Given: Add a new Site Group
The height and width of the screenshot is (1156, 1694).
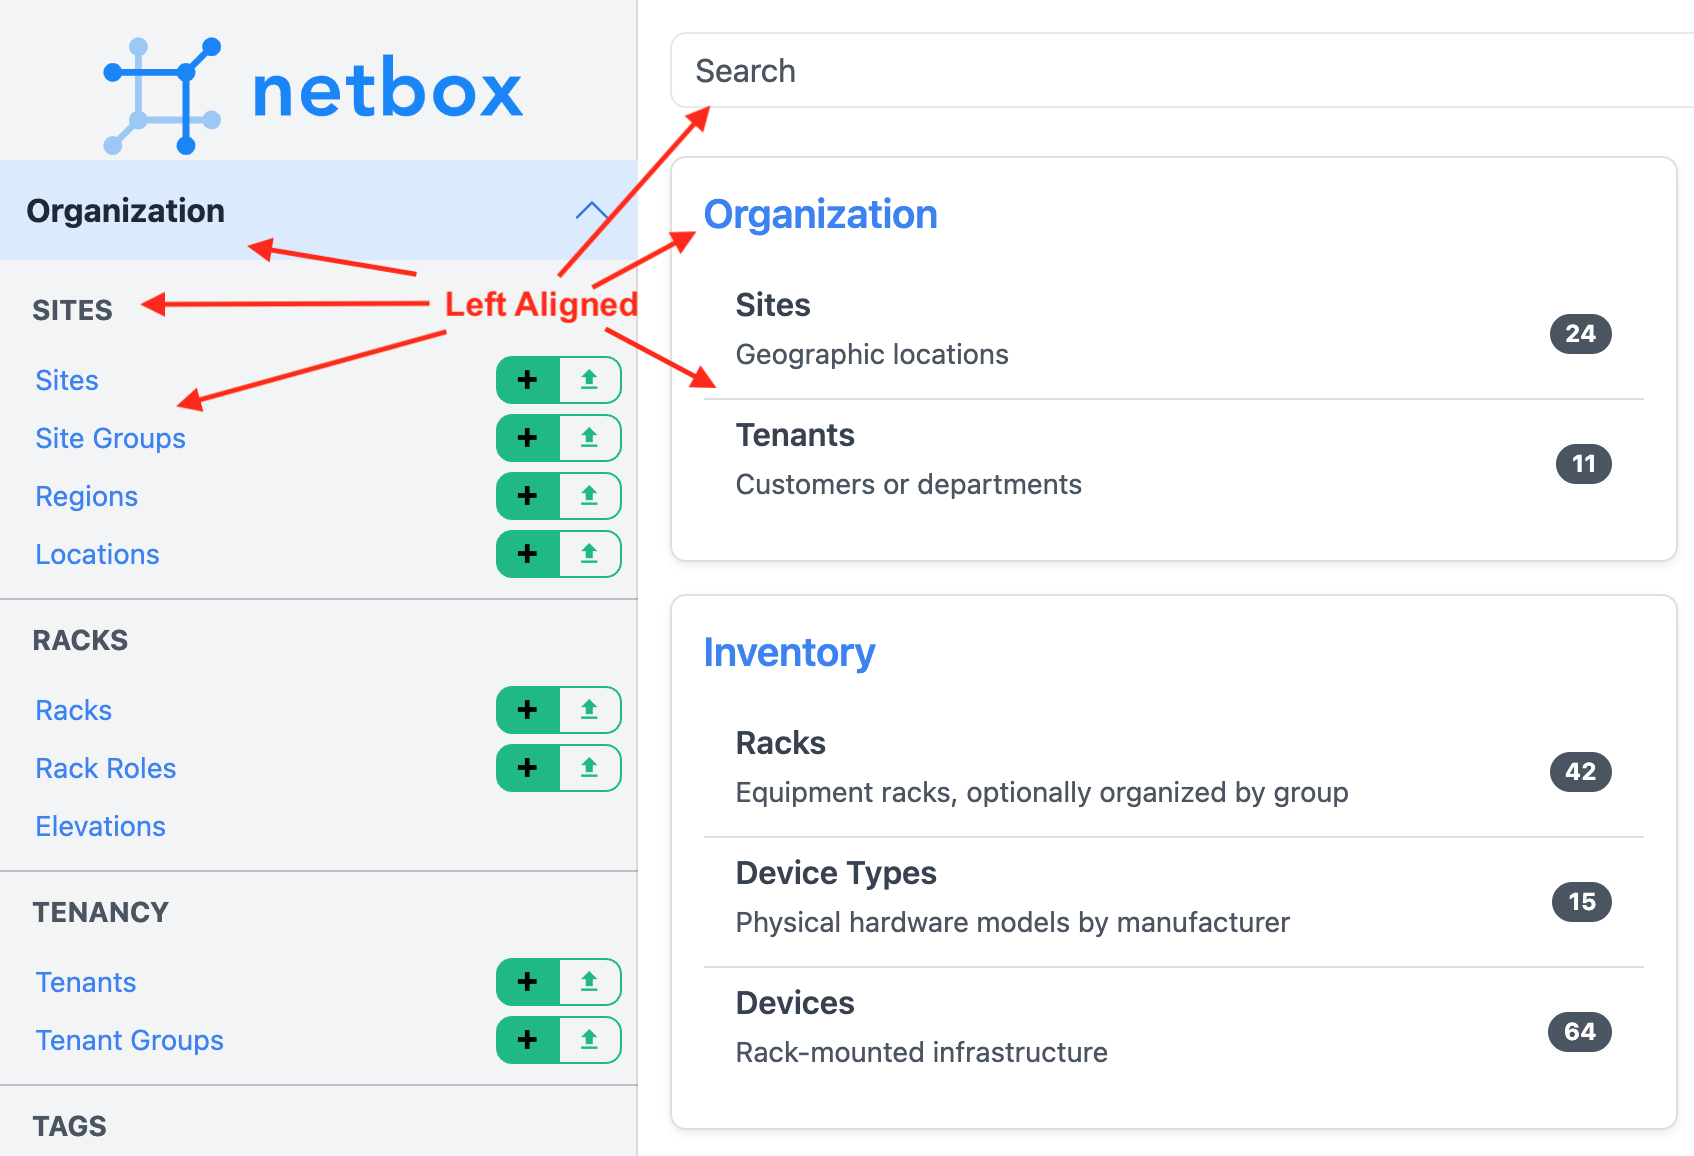Looking at the screenshot, I should coord(528,438).
